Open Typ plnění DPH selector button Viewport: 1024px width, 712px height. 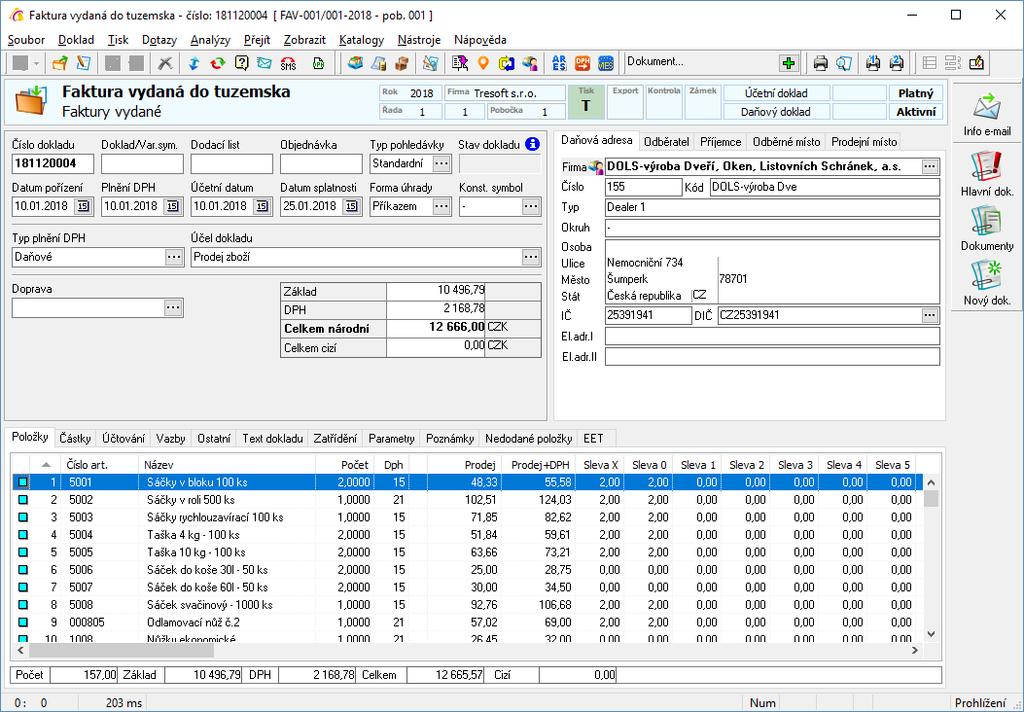point(174,257)
